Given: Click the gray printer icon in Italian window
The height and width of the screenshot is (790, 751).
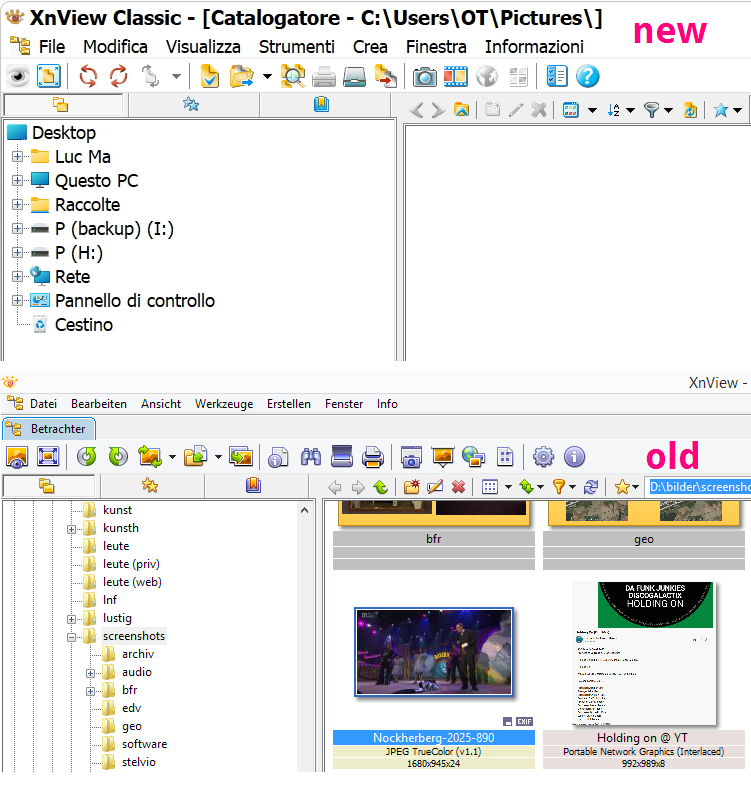Looking at the screenshot, I should pos(323,77).
